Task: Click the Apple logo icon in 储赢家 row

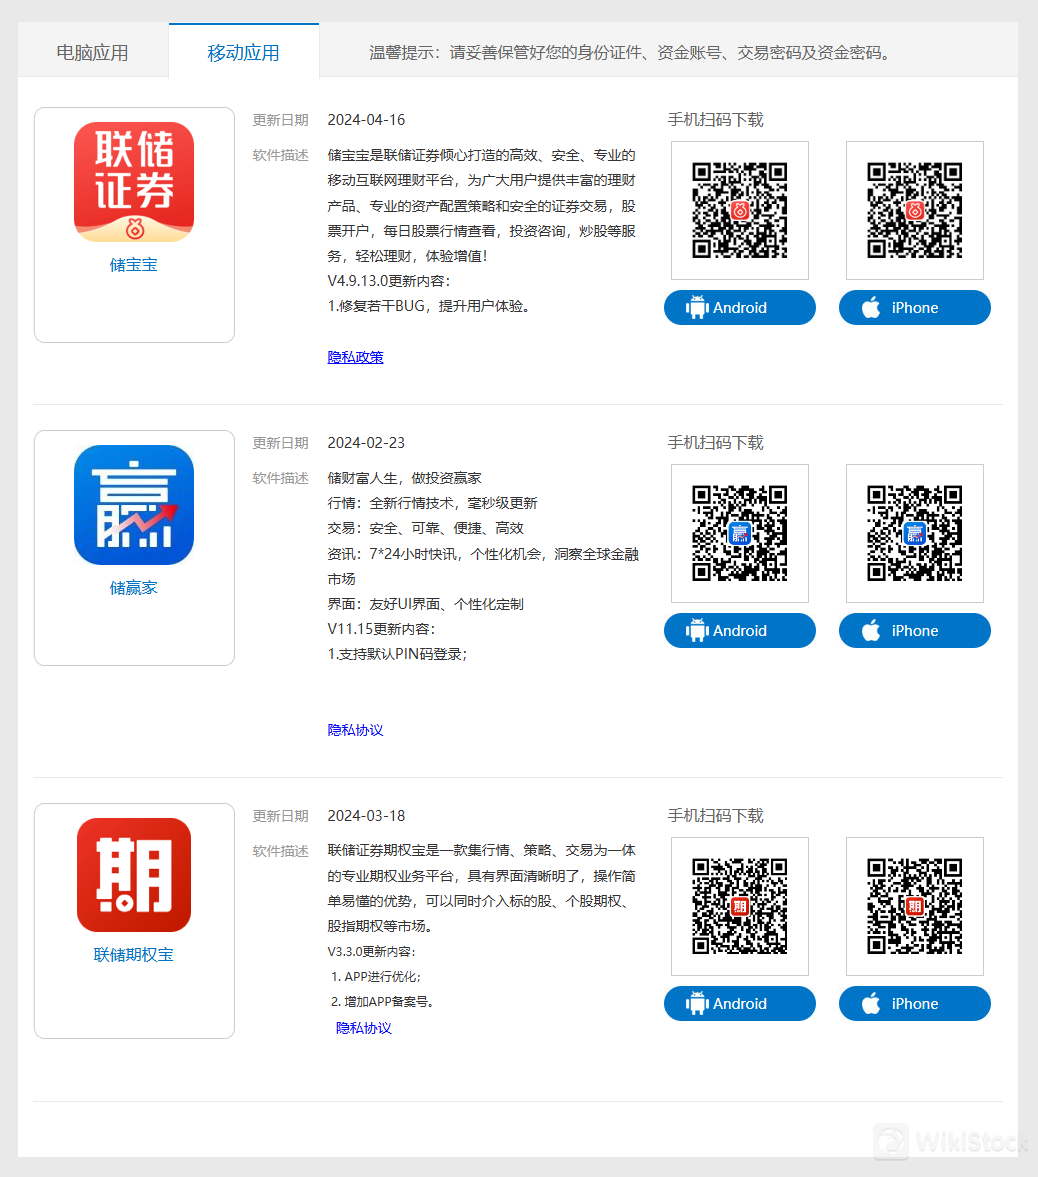Action: pos(871,630)
